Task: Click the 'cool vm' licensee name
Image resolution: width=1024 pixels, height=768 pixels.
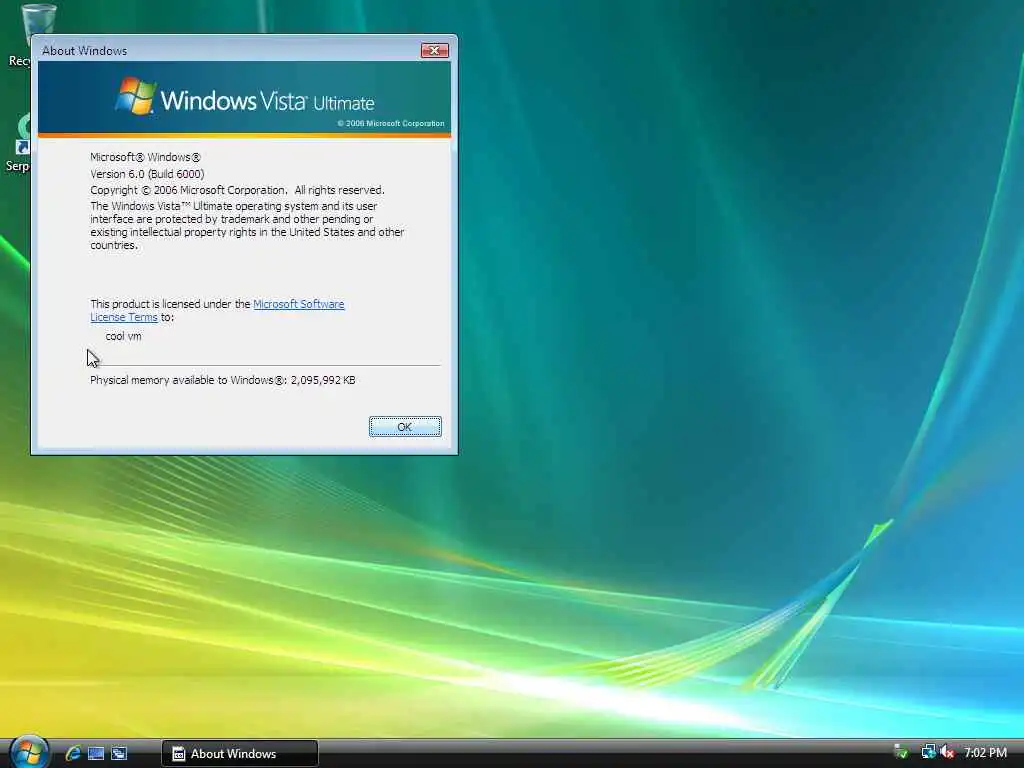Action: pyautogui.click(x=123, y=336)
